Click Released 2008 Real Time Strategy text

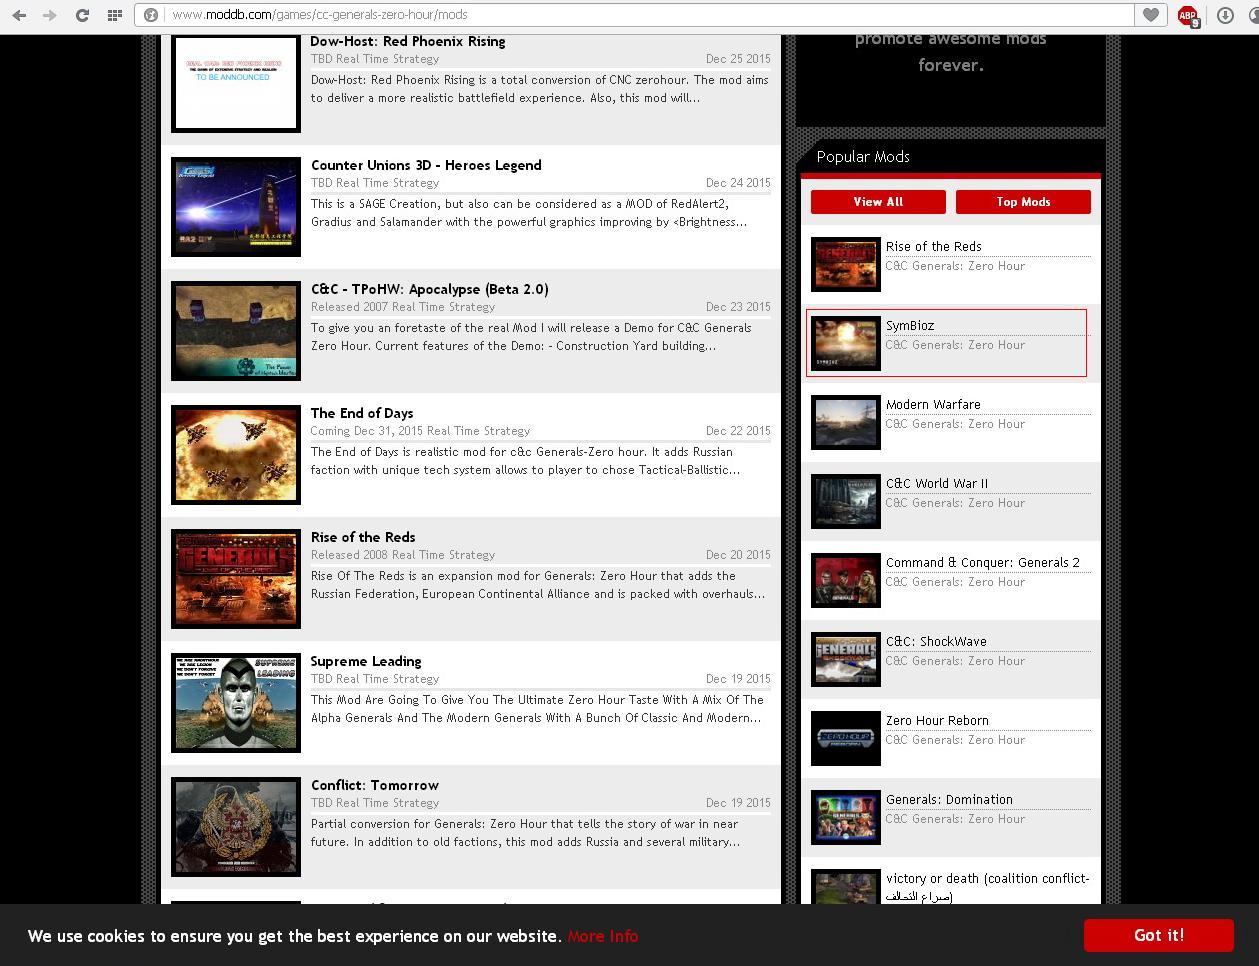403,555
